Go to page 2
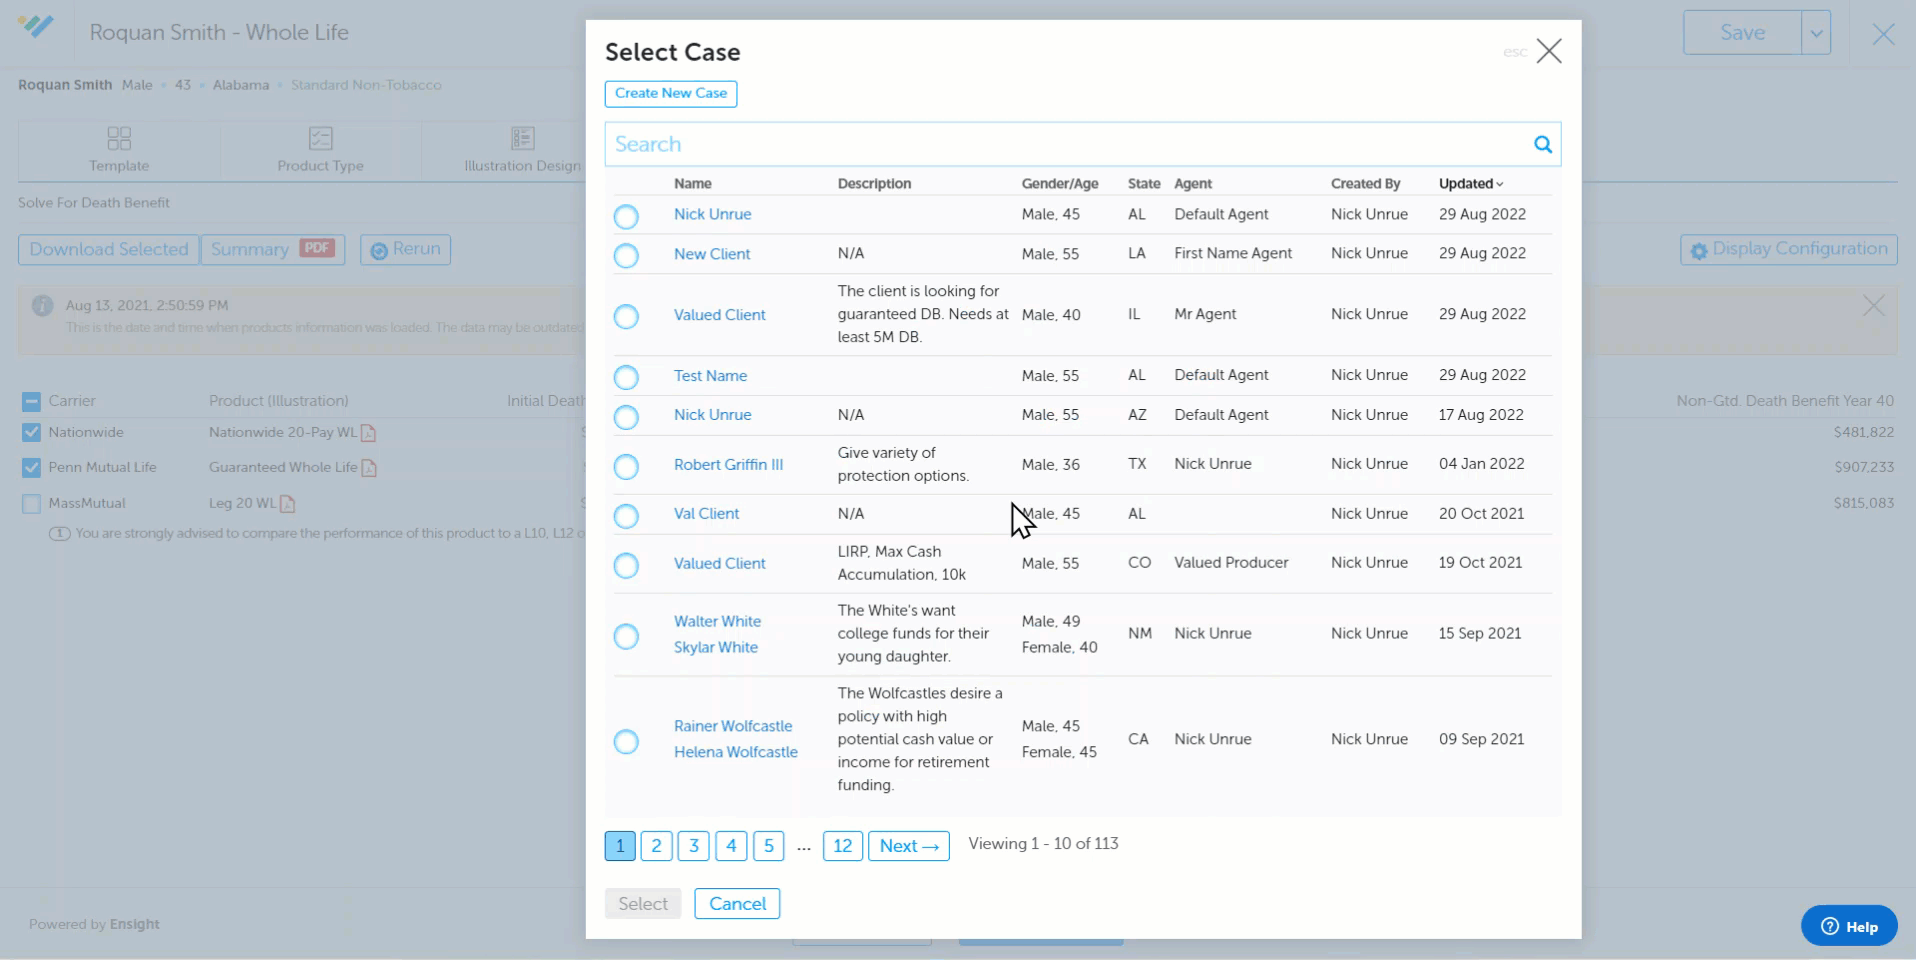 tap(656, 846)
